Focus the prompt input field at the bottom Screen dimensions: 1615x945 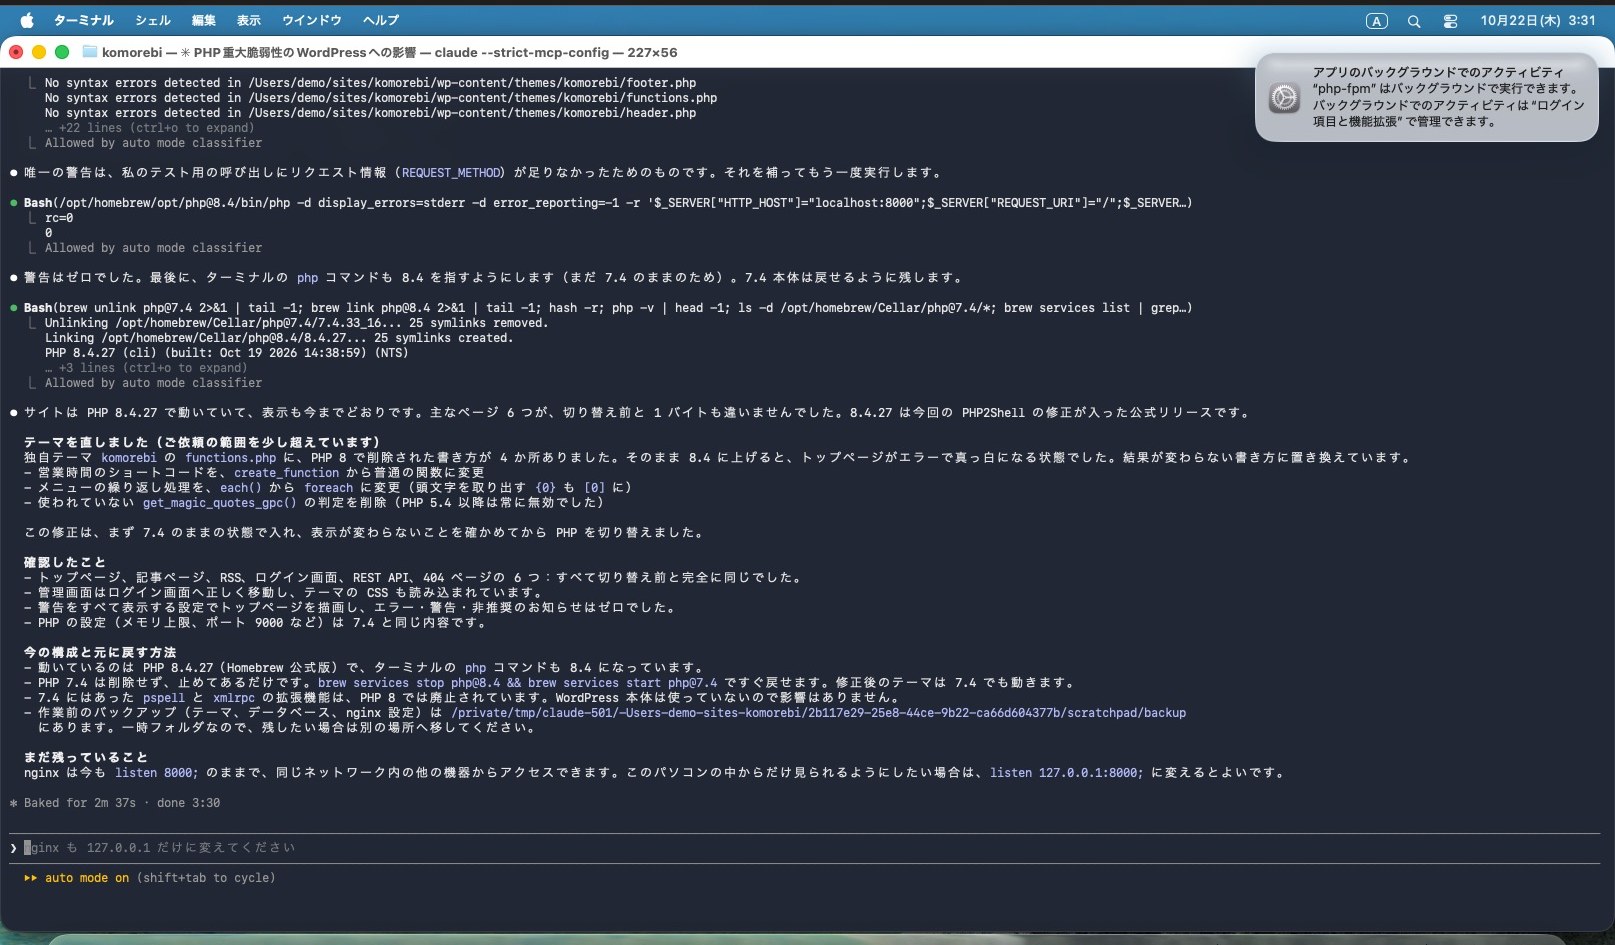click(x=805, y=848)
